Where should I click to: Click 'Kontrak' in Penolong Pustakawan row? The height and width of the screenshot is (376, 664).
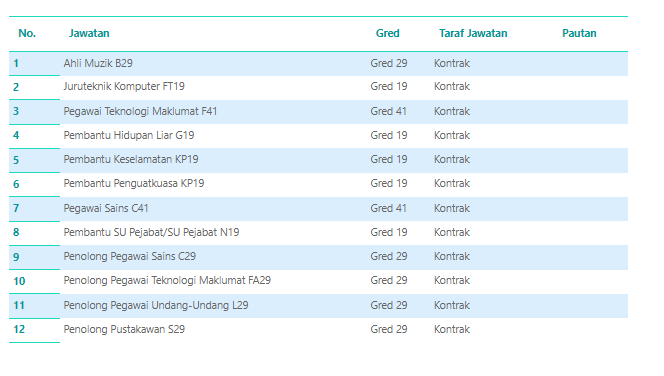[x=452, y=329]
